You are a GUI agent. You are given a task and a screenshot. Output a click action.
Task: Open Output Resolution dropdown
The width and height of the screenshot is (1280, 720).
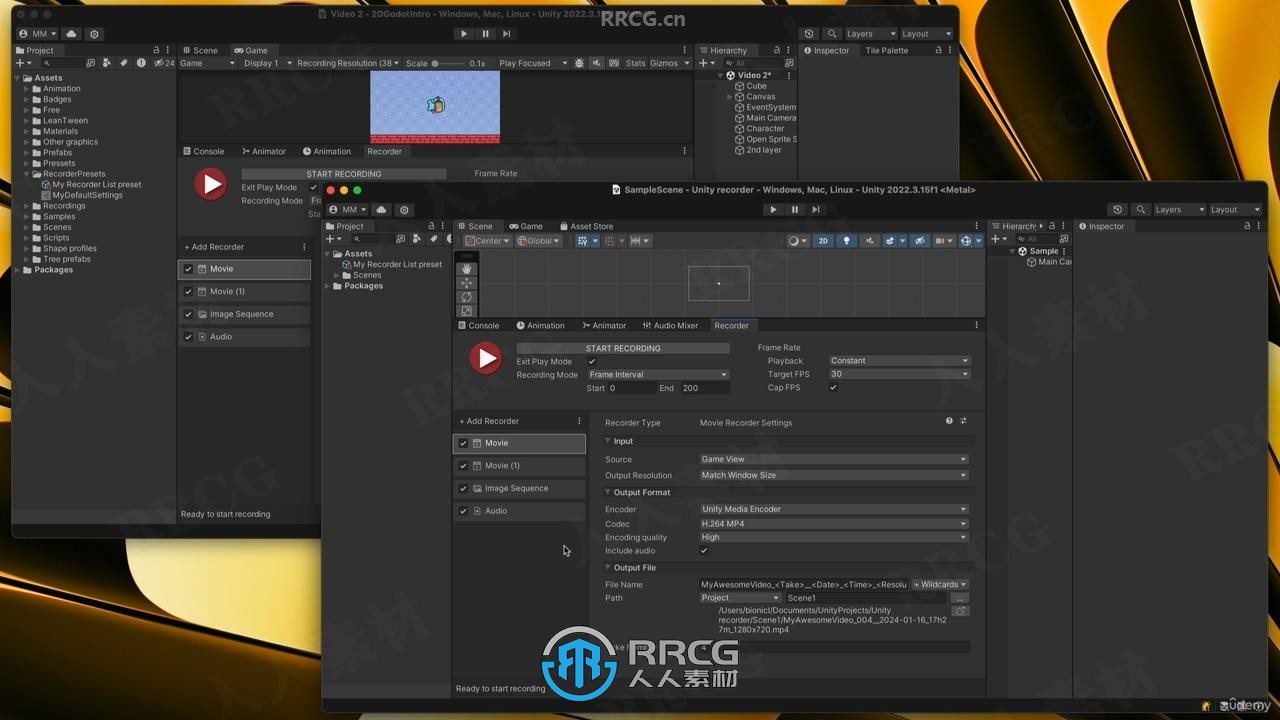point(834,476)
